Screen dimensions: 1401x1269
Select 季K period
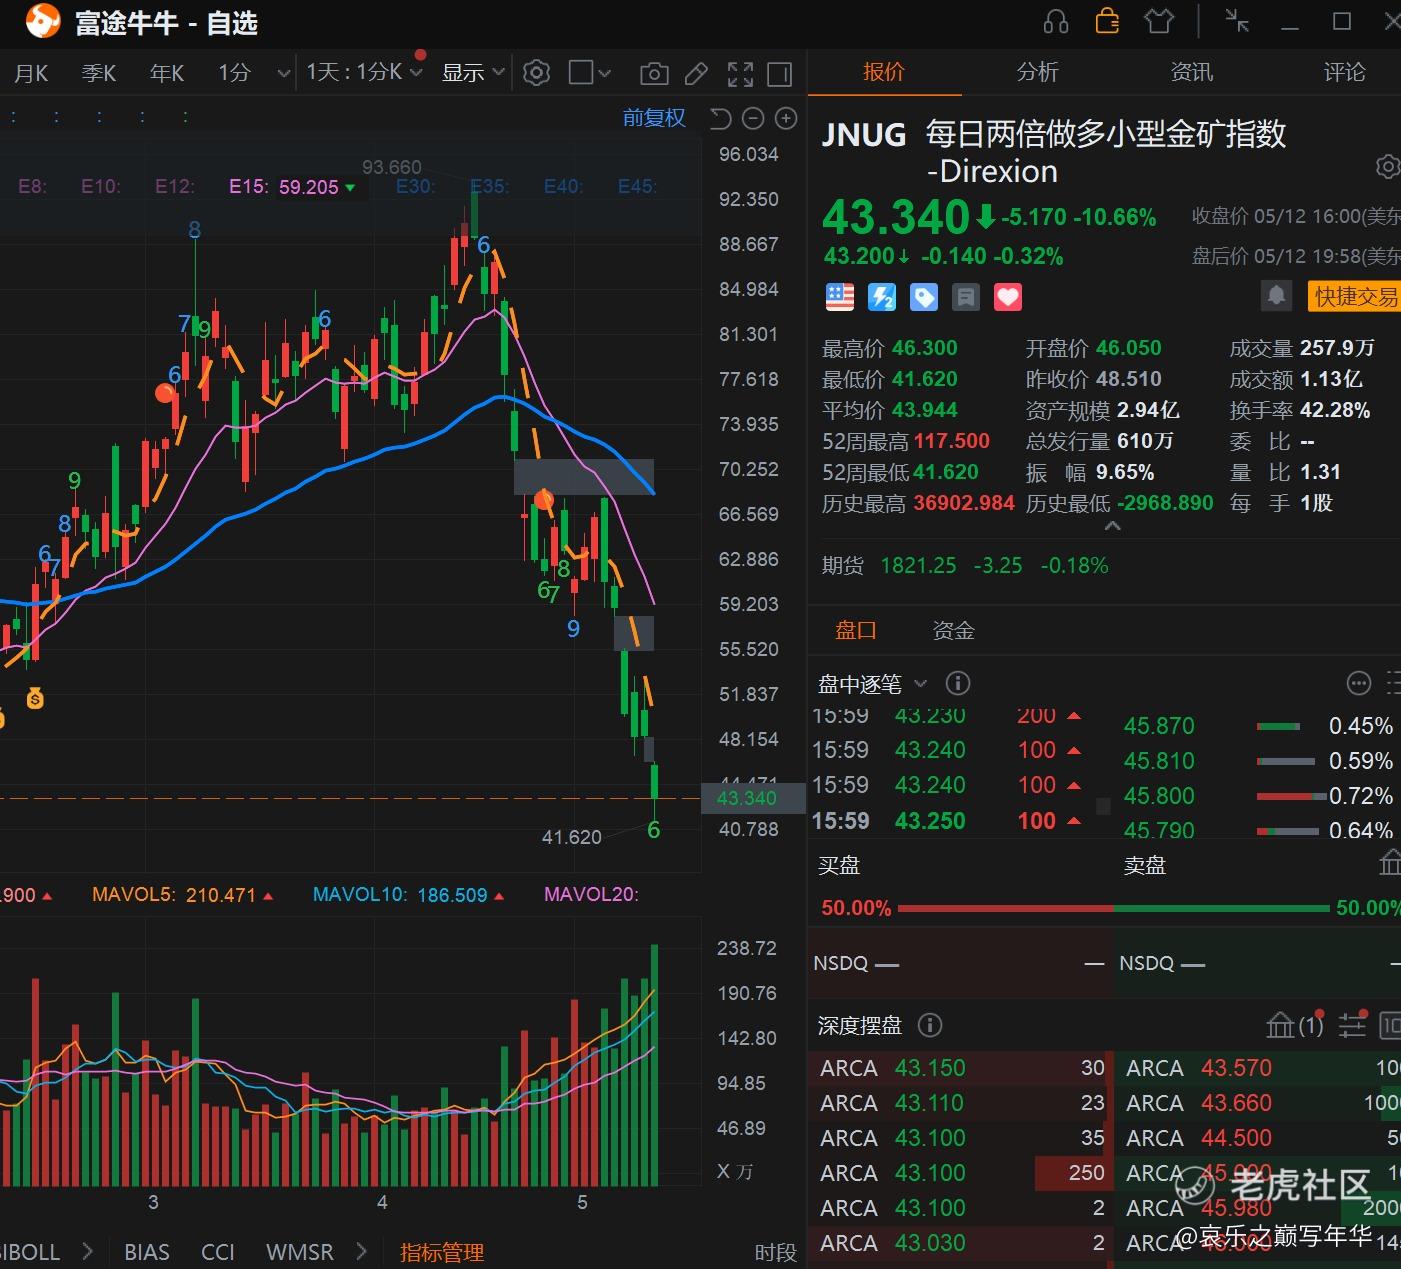[99, 73]
